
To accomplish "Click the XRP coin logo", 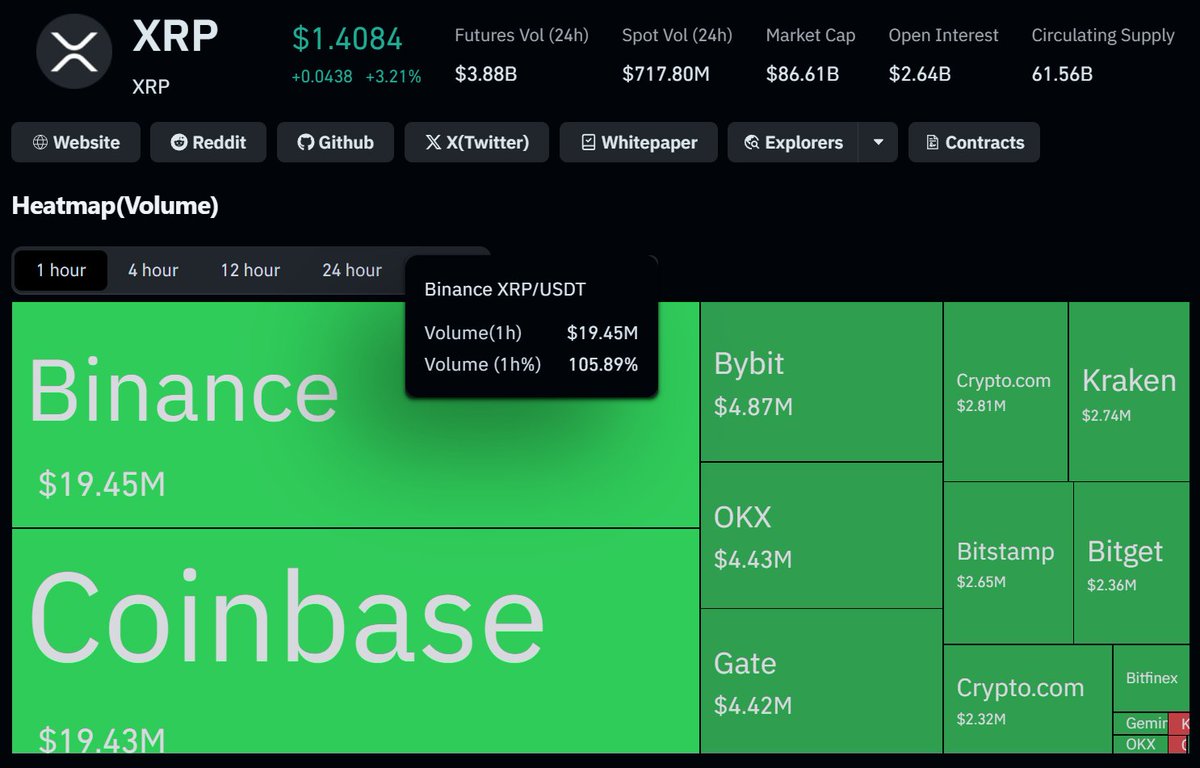I will (x=74, y=52).
